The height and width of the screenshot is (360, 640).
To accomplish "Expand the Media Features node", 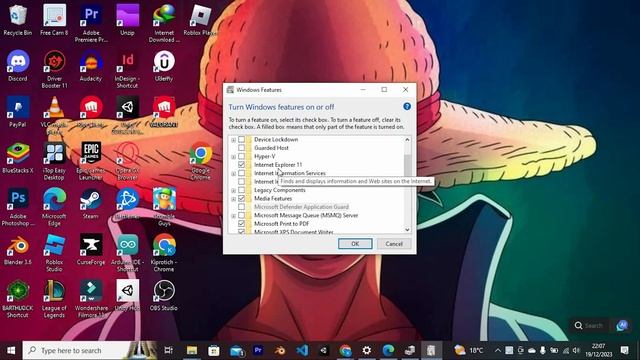I will pos(233,199).
